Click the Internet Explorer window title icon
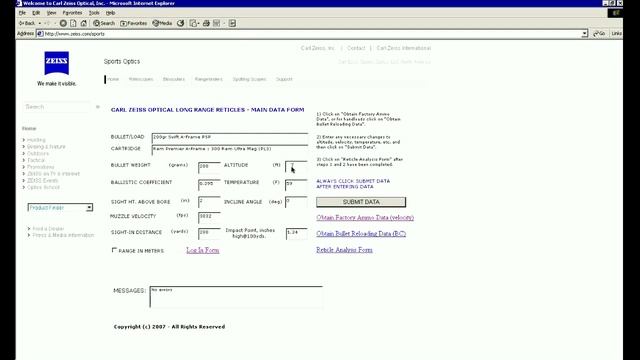 coord(19,3)
